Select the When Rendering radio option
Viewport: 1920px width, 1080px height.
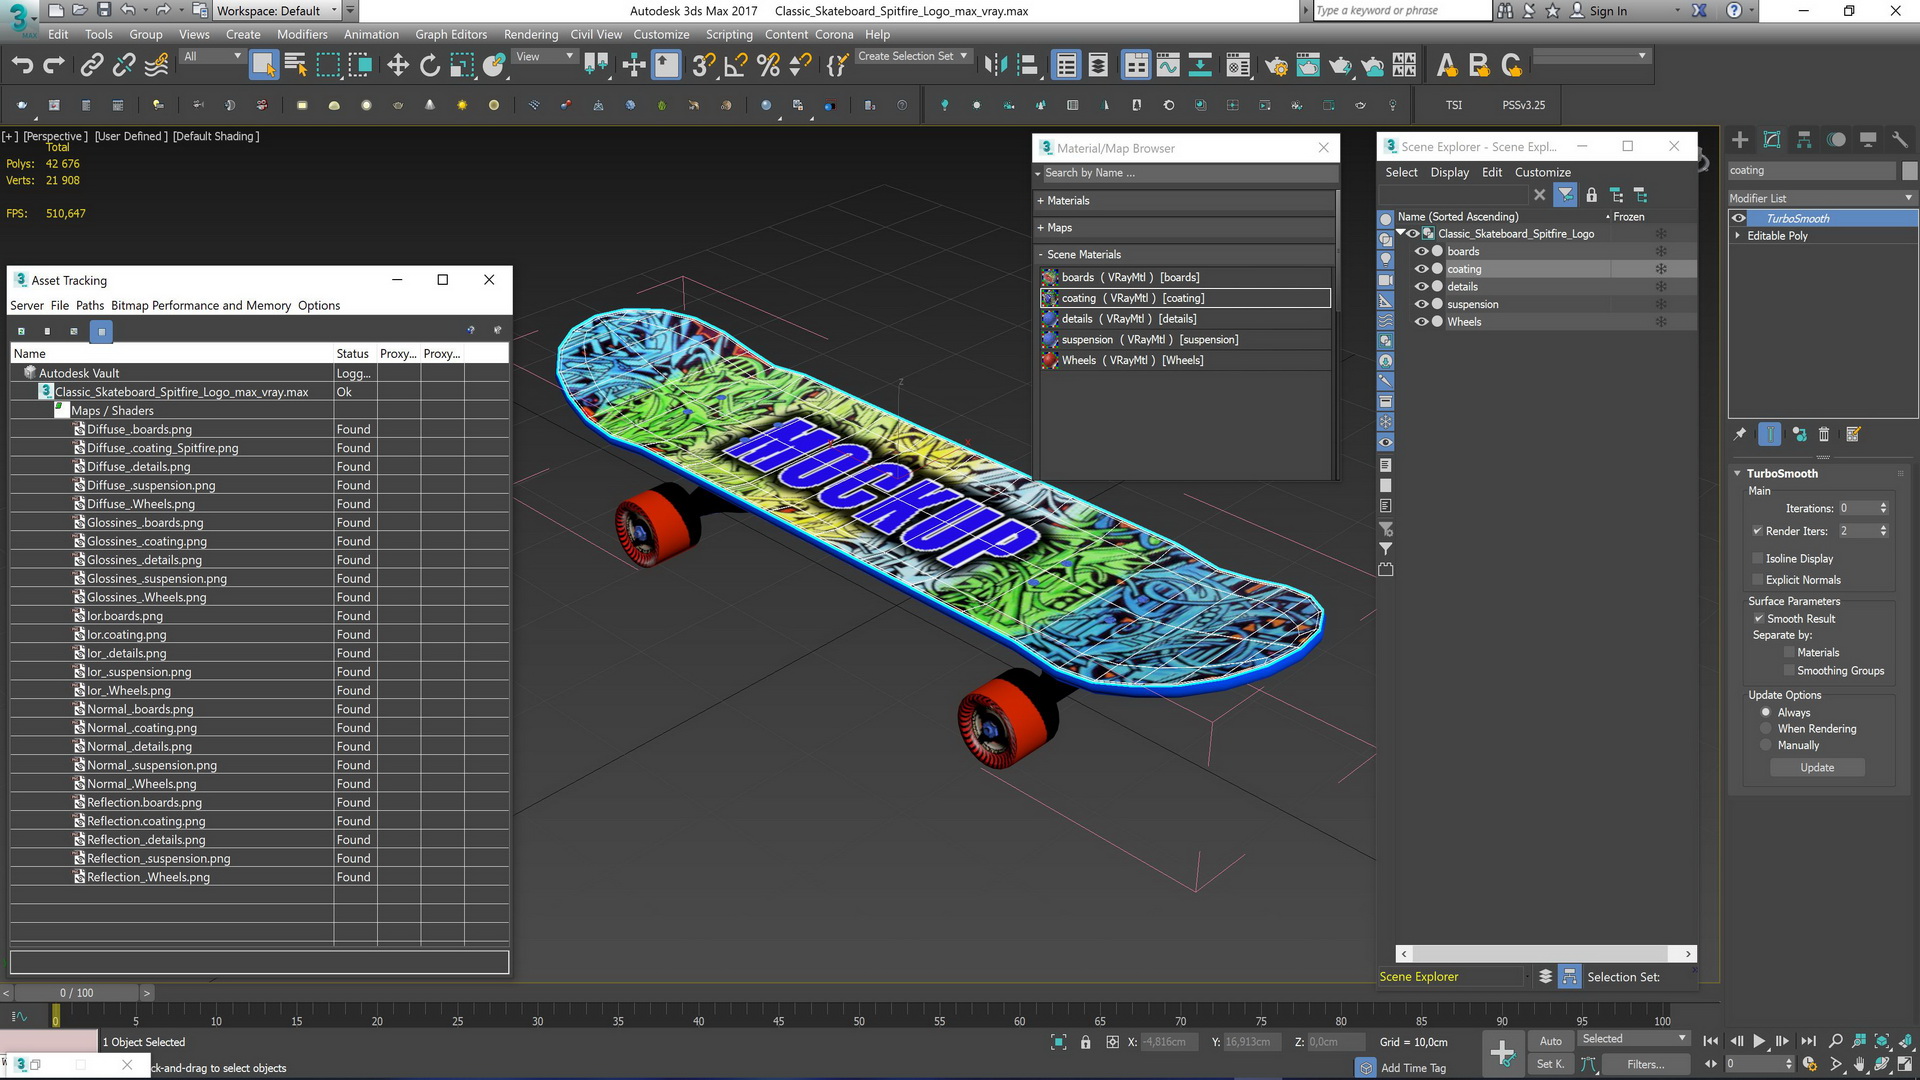click(x=1766, y=729)
